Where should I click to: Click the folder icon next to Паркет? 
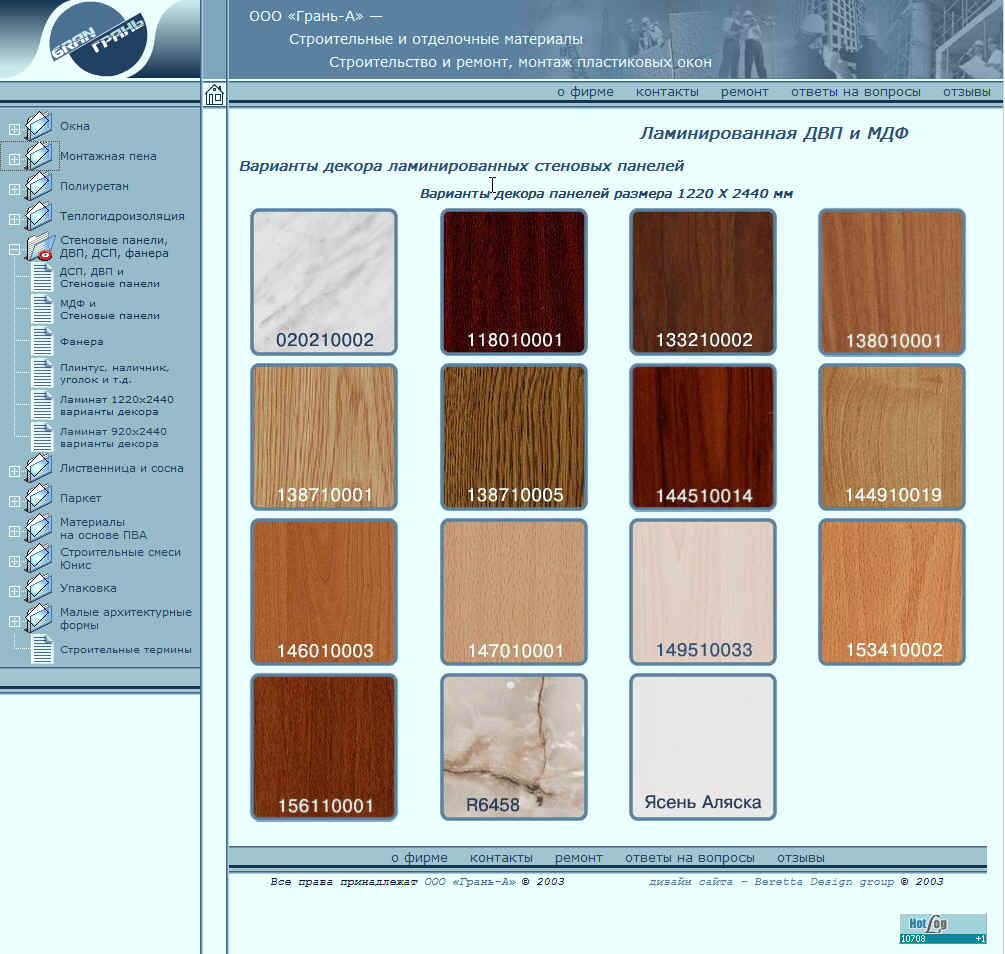(x=38, y=497)
